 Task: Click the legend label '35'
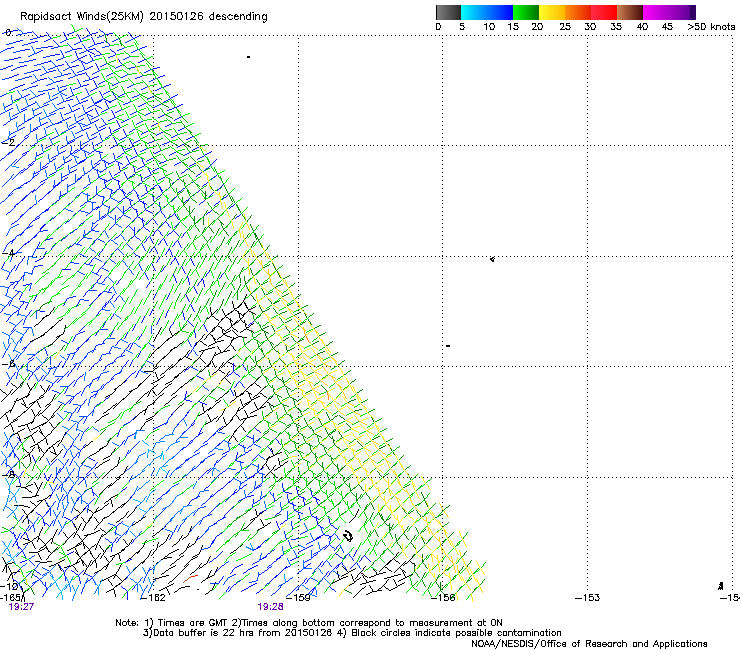point(616,27)
